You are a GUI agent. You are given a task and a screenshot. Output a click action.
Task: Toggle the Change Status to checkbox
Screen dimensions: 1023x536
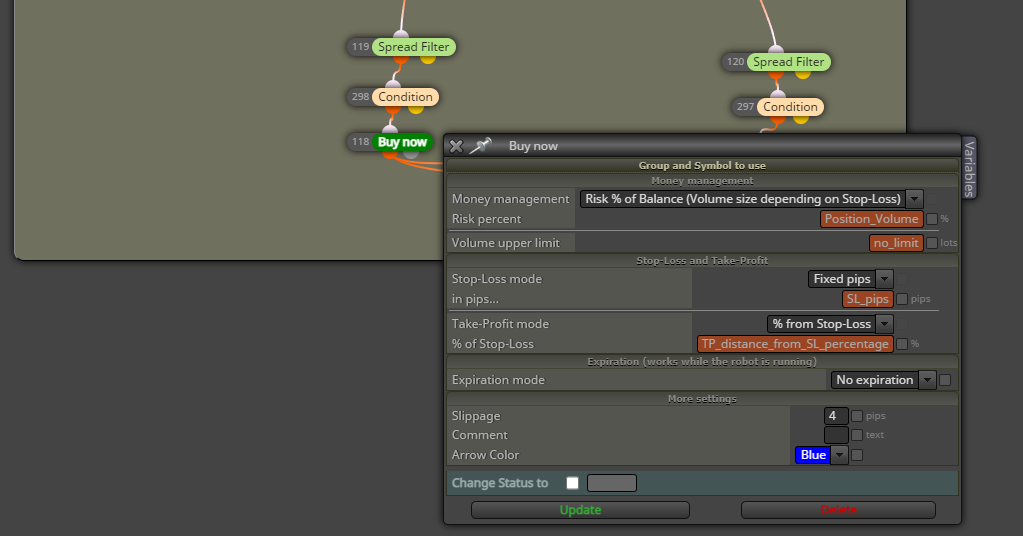(572, 483)
